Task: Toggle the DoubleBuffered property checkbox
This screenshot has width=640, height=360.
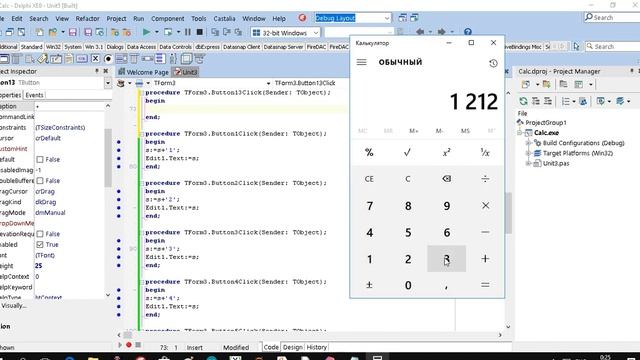Action: click(40, 180)
